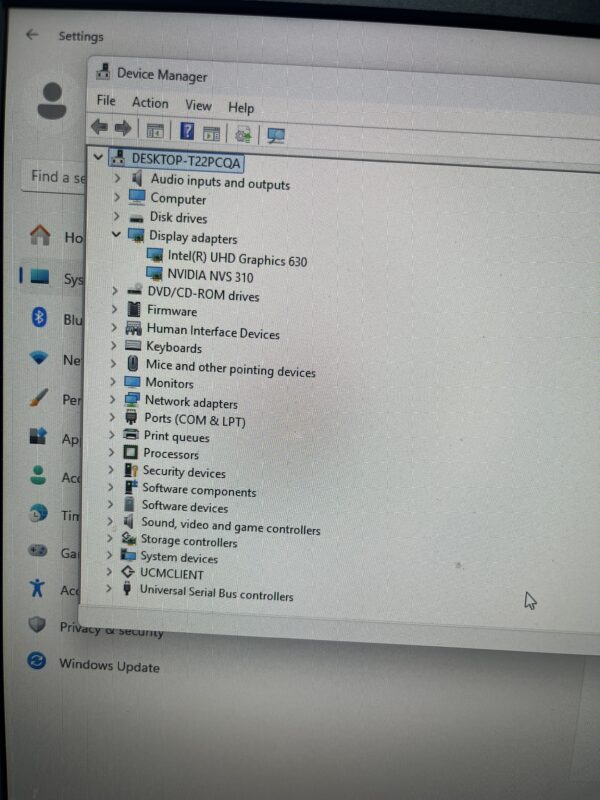Select the Storage controllers label
The height and width of the screenshot is (800, 600).
(189, 541)
